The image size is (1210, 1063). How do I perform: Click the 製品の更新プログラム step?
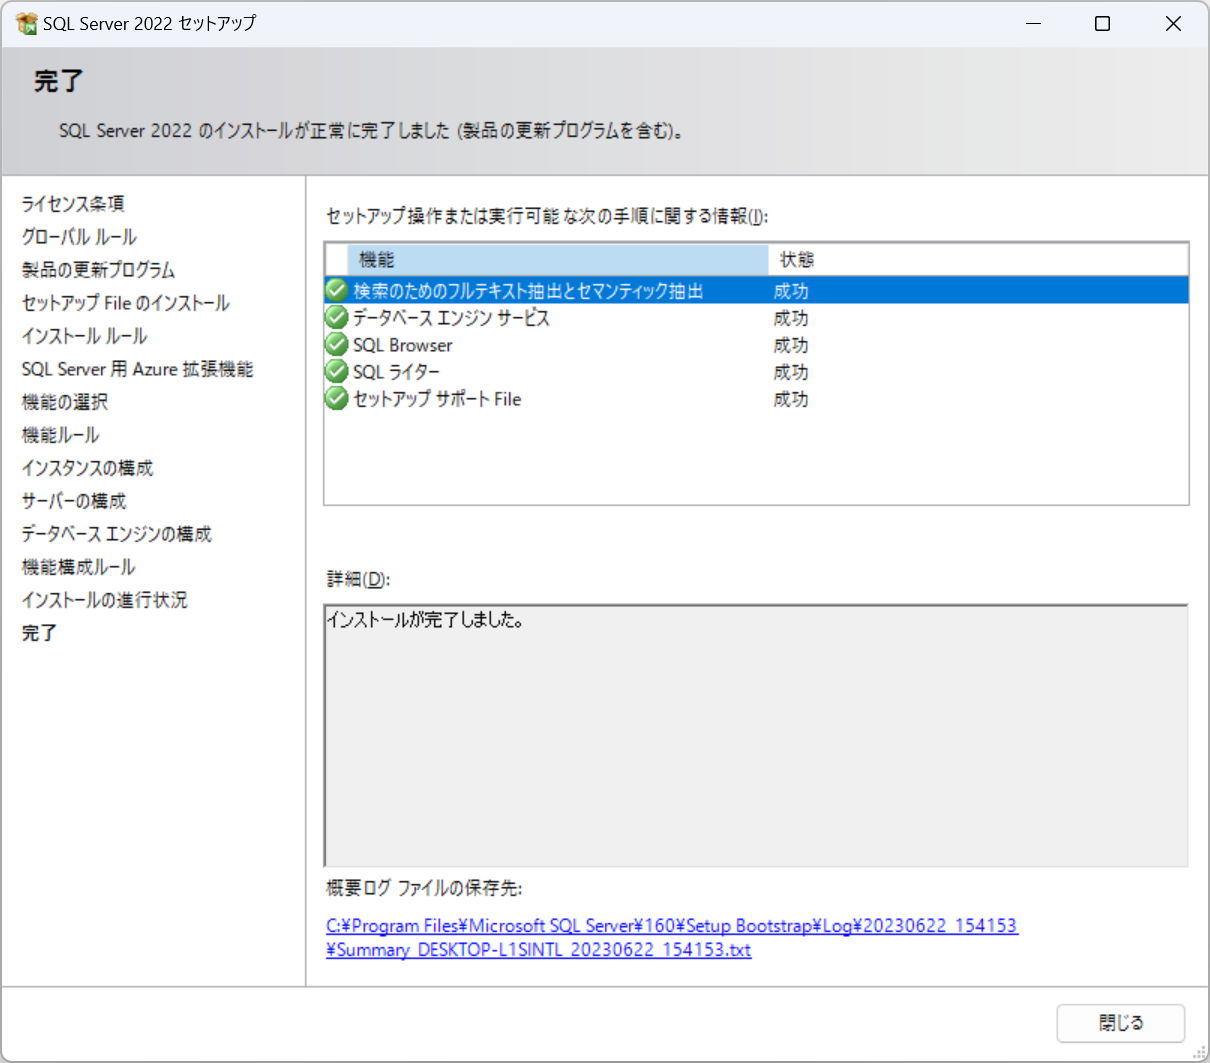98,270
